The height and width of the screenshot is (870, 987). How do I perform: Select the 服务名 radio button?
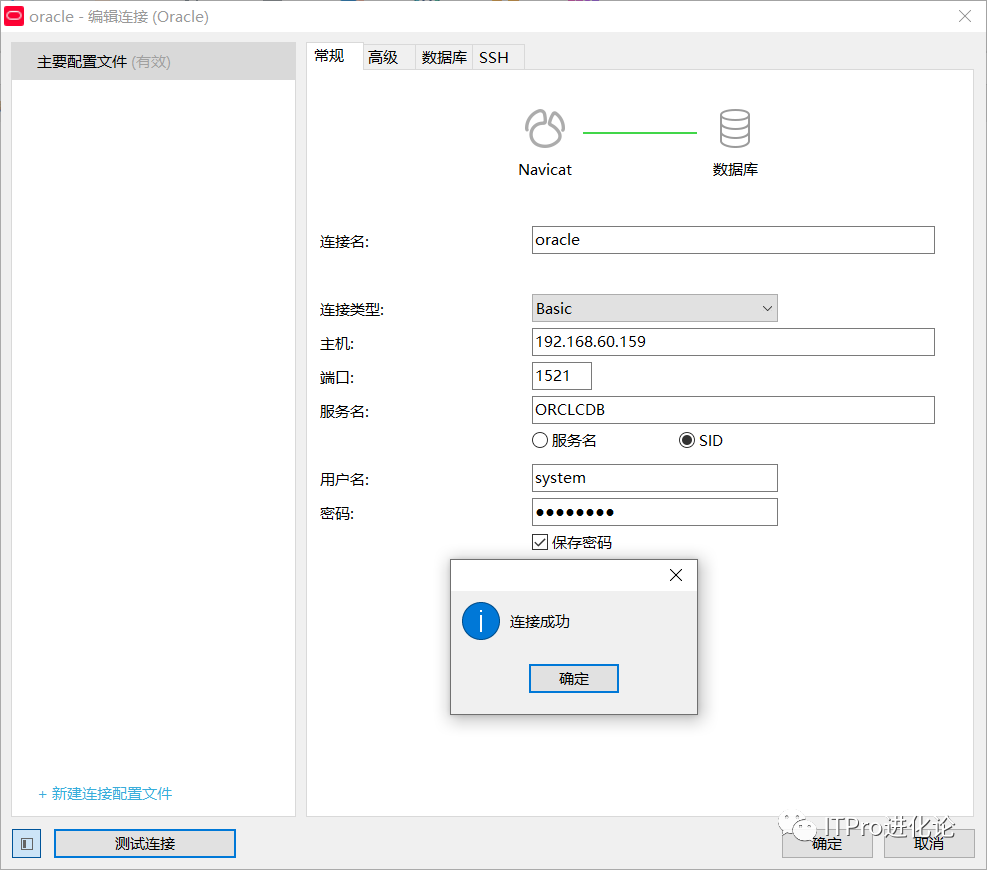540,440
